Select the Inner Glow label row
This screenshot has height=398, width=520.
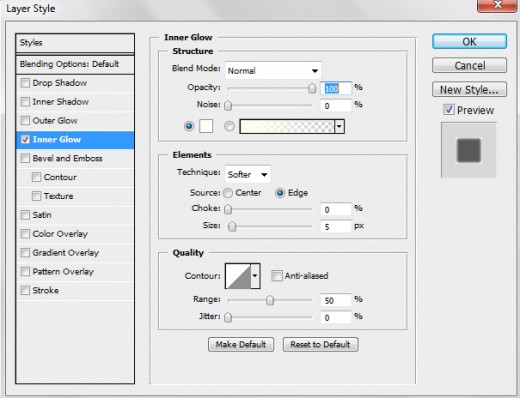point(75,139)
